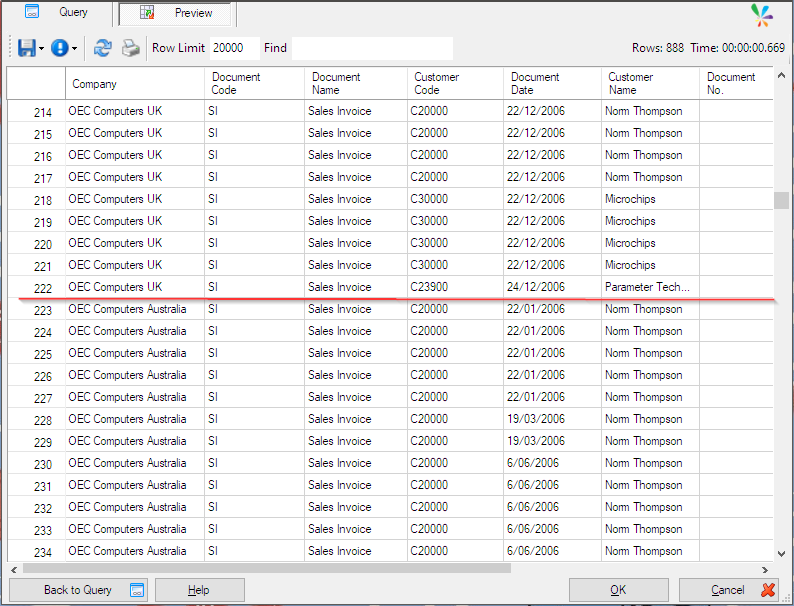
Task: Click the blue exclamation info icon
Action: point(59,48)
